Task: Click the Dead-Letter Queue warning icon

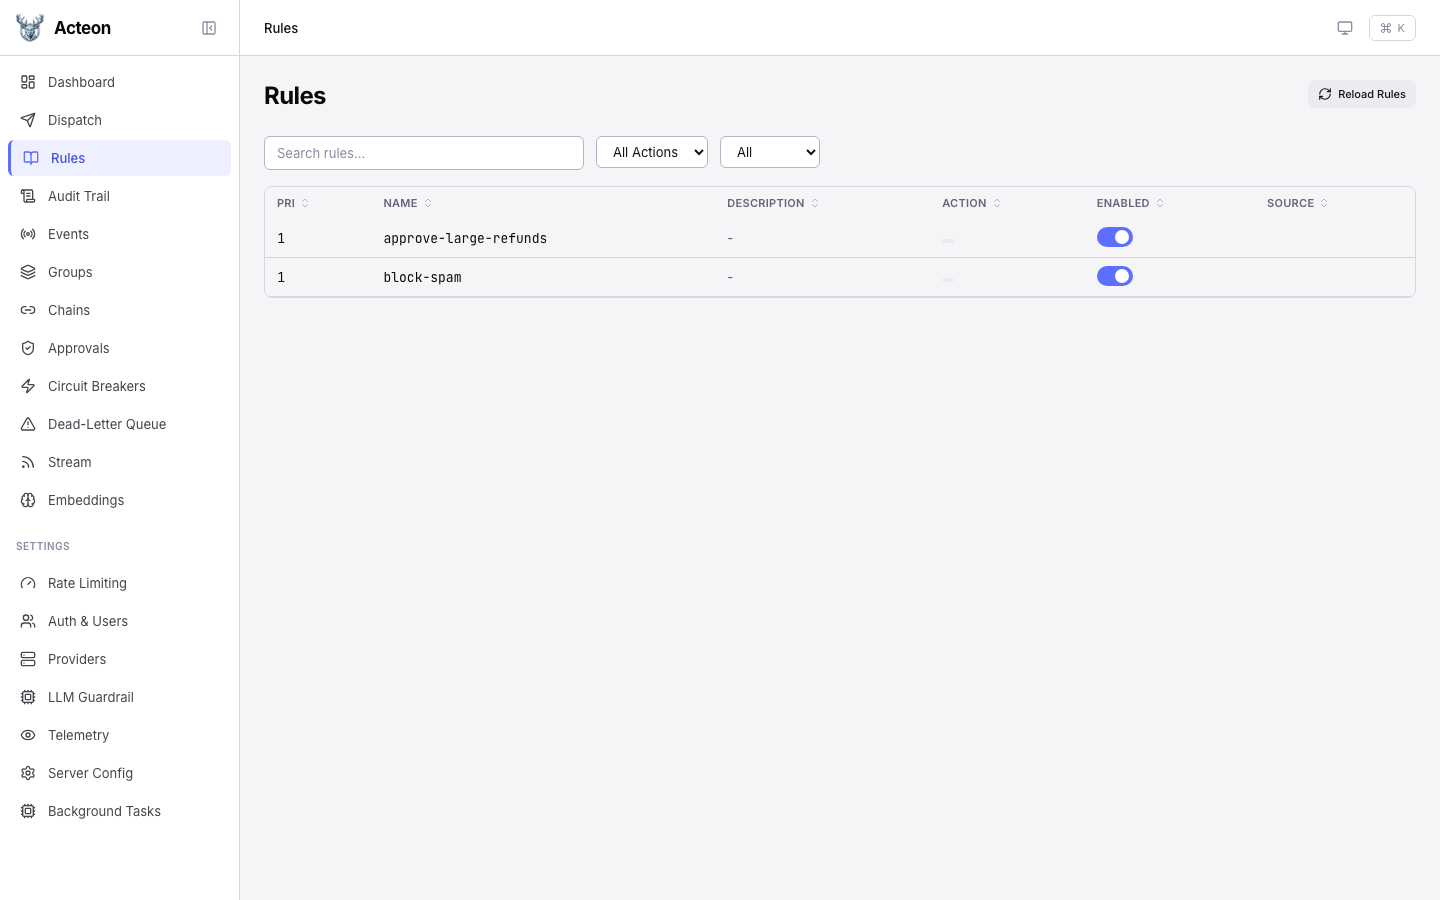Action: point(28,424)
